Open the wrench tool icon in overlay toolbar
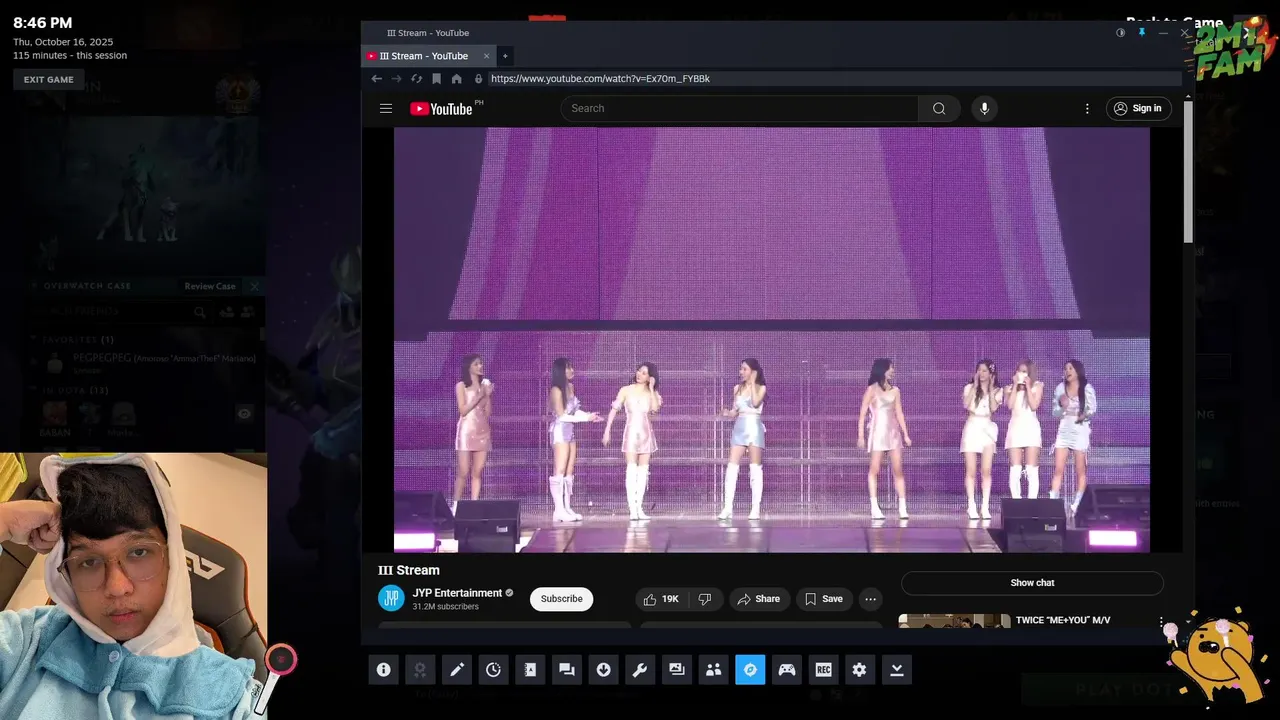1280x720 pixels. (640, 670)
